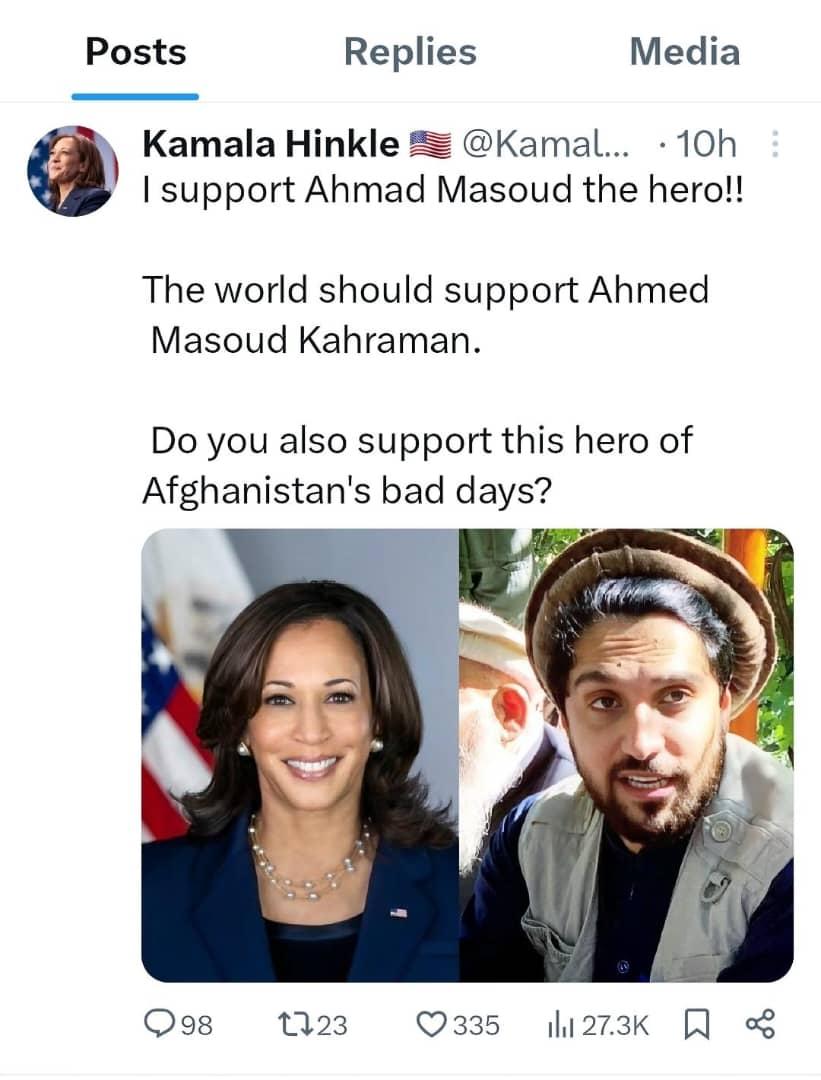Viewport: 821px width, 1080px height.
Task: Click the @Kamal... handle
Action: click(x=545, y=144)
